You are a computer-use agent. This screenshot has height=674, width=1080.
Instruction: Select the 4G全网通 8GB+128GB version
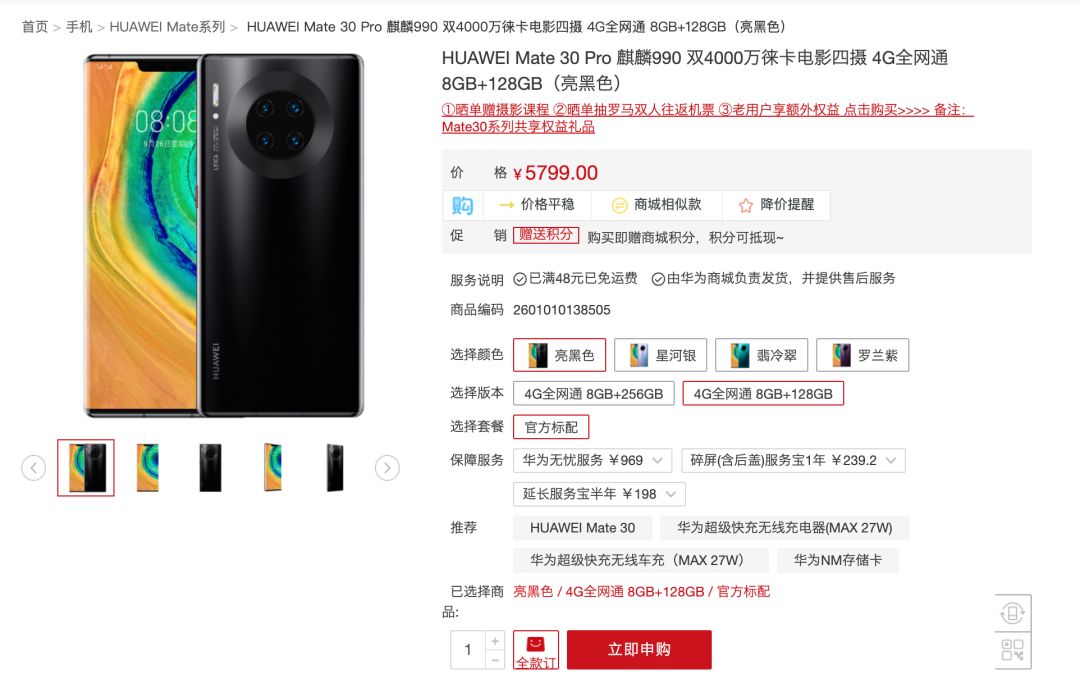point(762,394)
